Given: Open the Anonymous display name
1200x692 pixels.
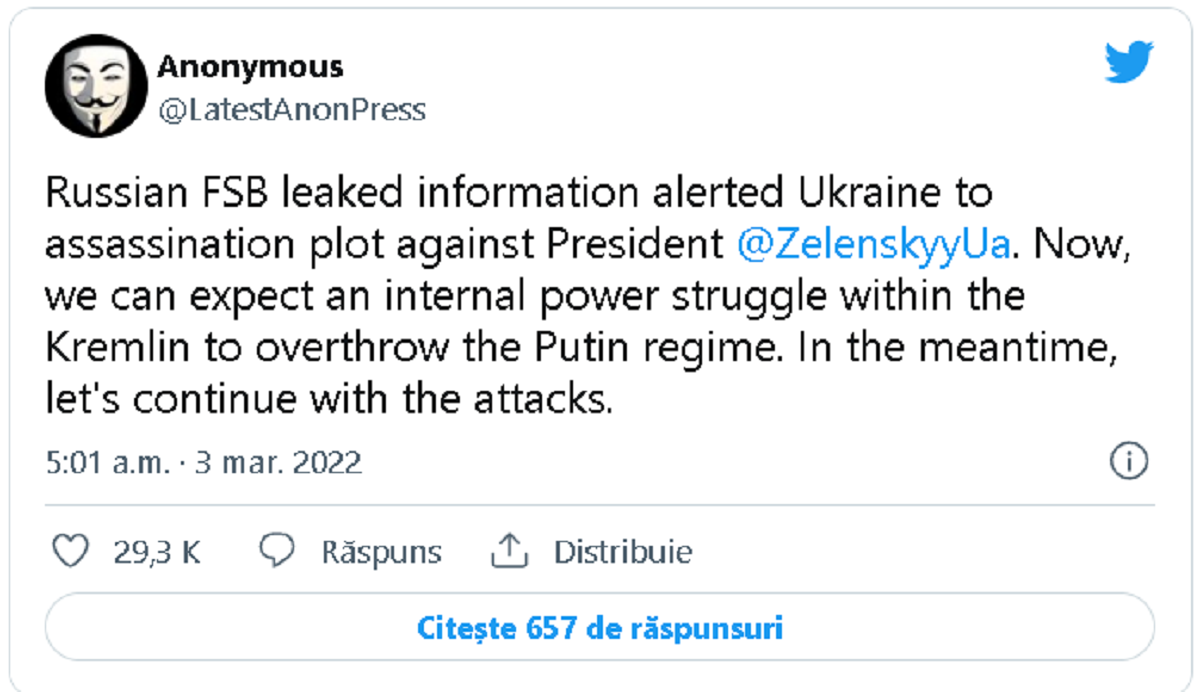Looking at the screenshot, I should 250,67.
